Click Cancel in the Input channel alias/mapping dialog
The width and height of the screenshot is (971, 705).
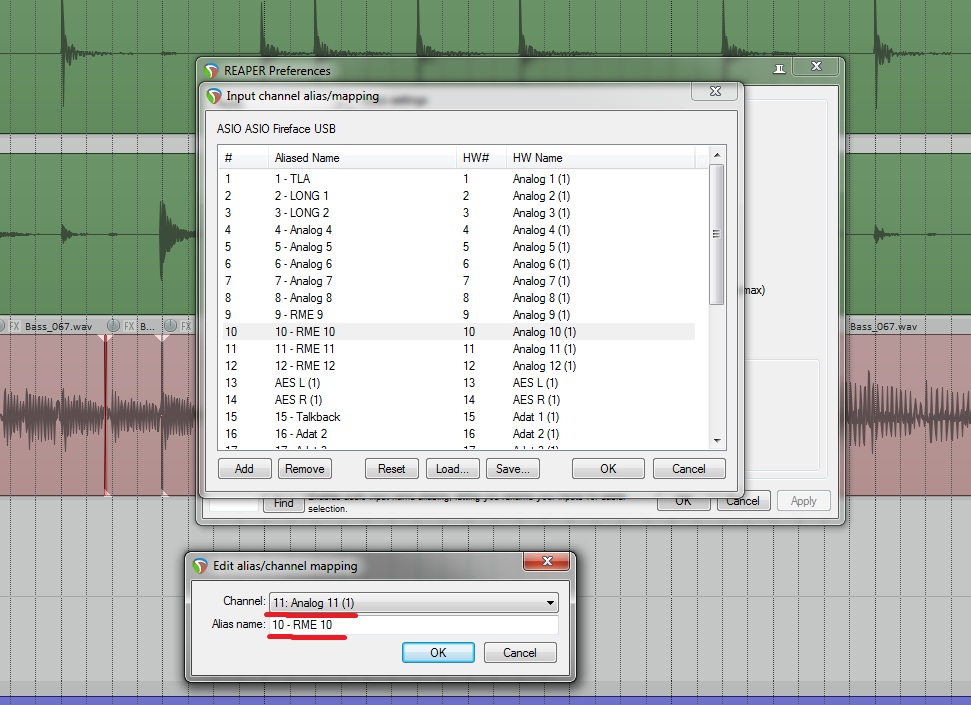[x=689, y=468]
